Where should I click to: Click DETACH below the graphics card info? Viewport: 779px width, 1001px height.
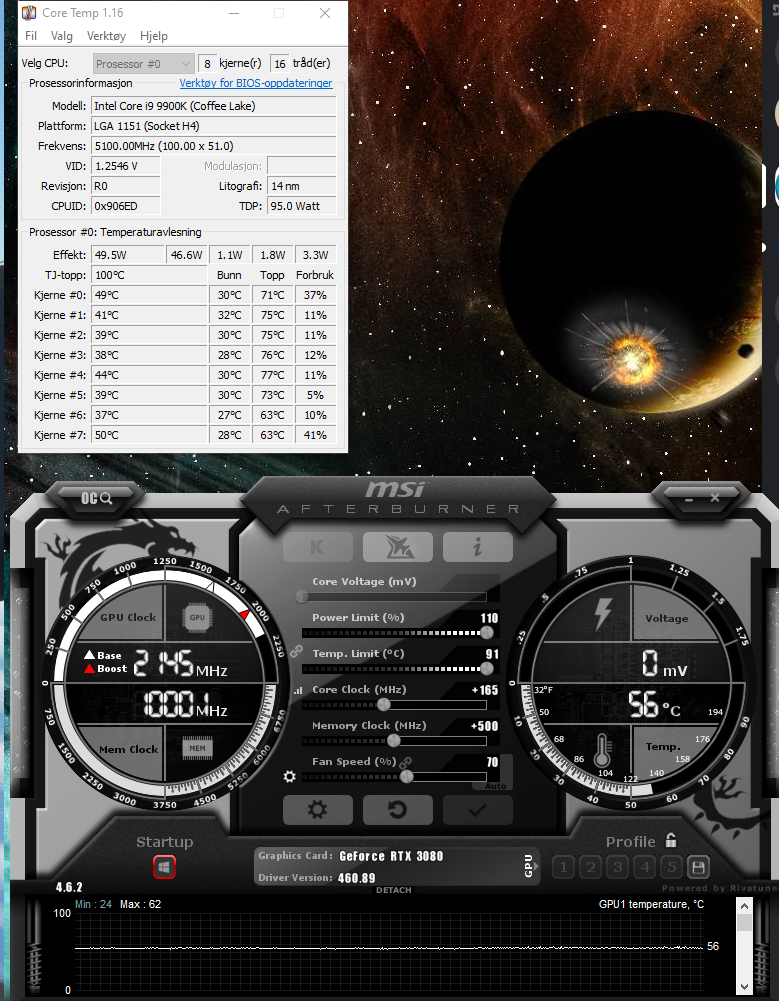[x=393, y=890]
